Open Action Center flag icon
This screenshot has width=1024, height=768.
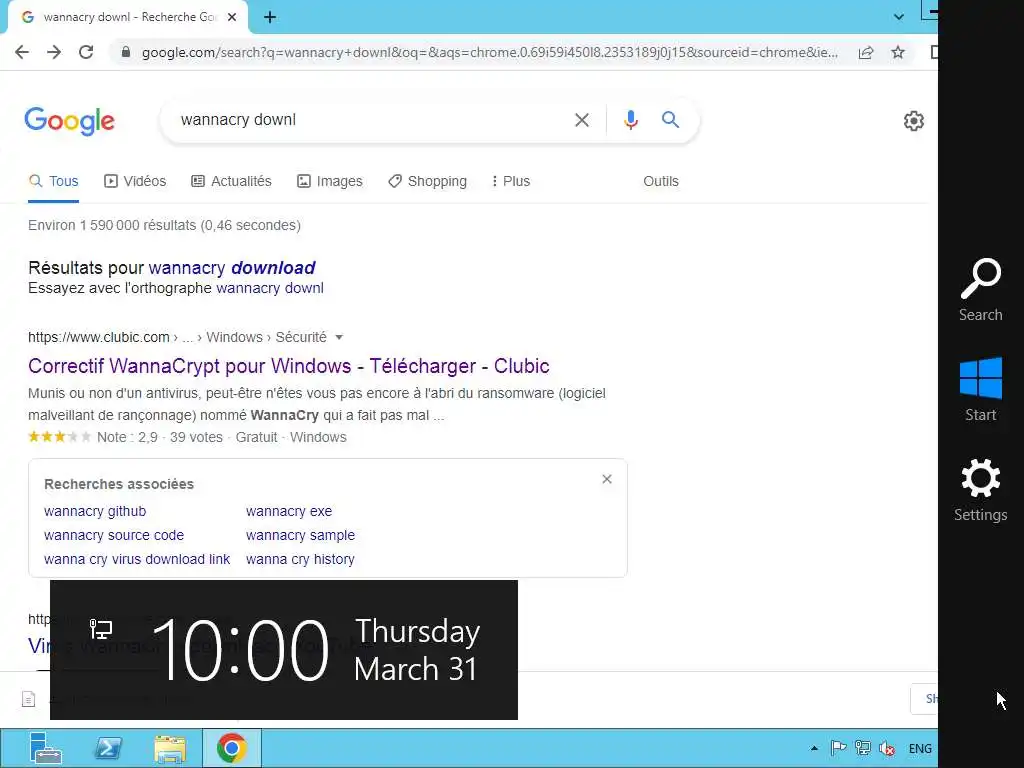pos(838,748)
